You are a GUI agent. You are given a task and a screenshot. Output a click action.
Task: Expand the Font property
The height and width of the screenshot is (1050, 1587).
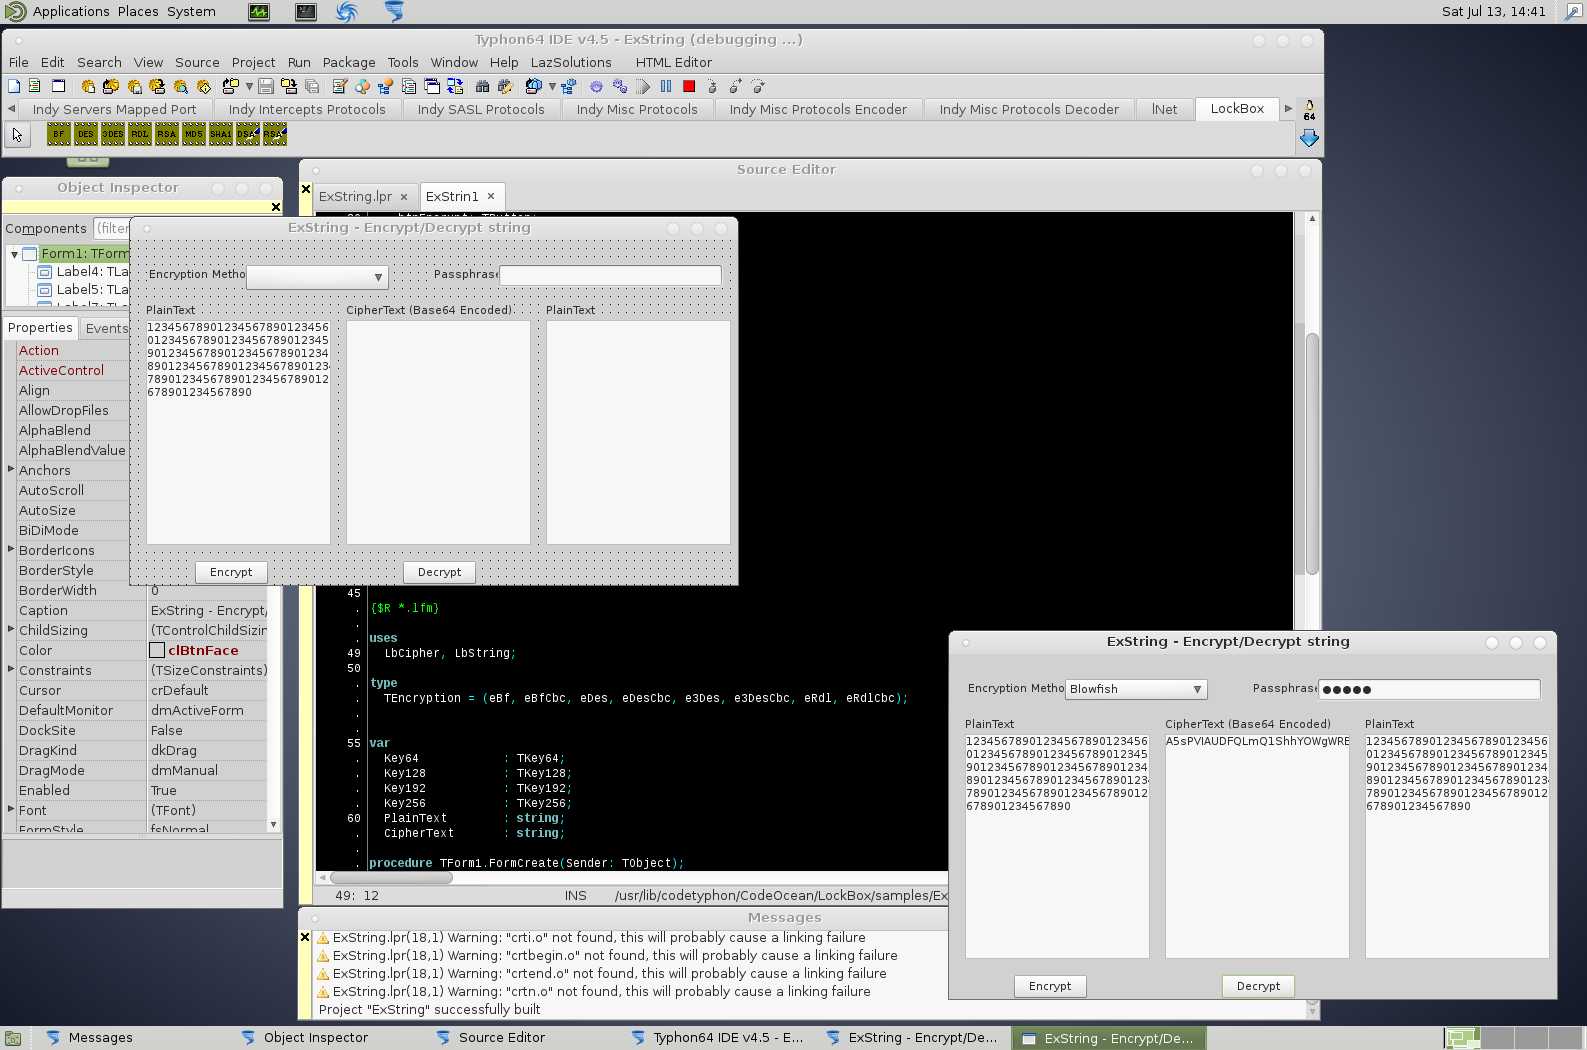point(11,809)
